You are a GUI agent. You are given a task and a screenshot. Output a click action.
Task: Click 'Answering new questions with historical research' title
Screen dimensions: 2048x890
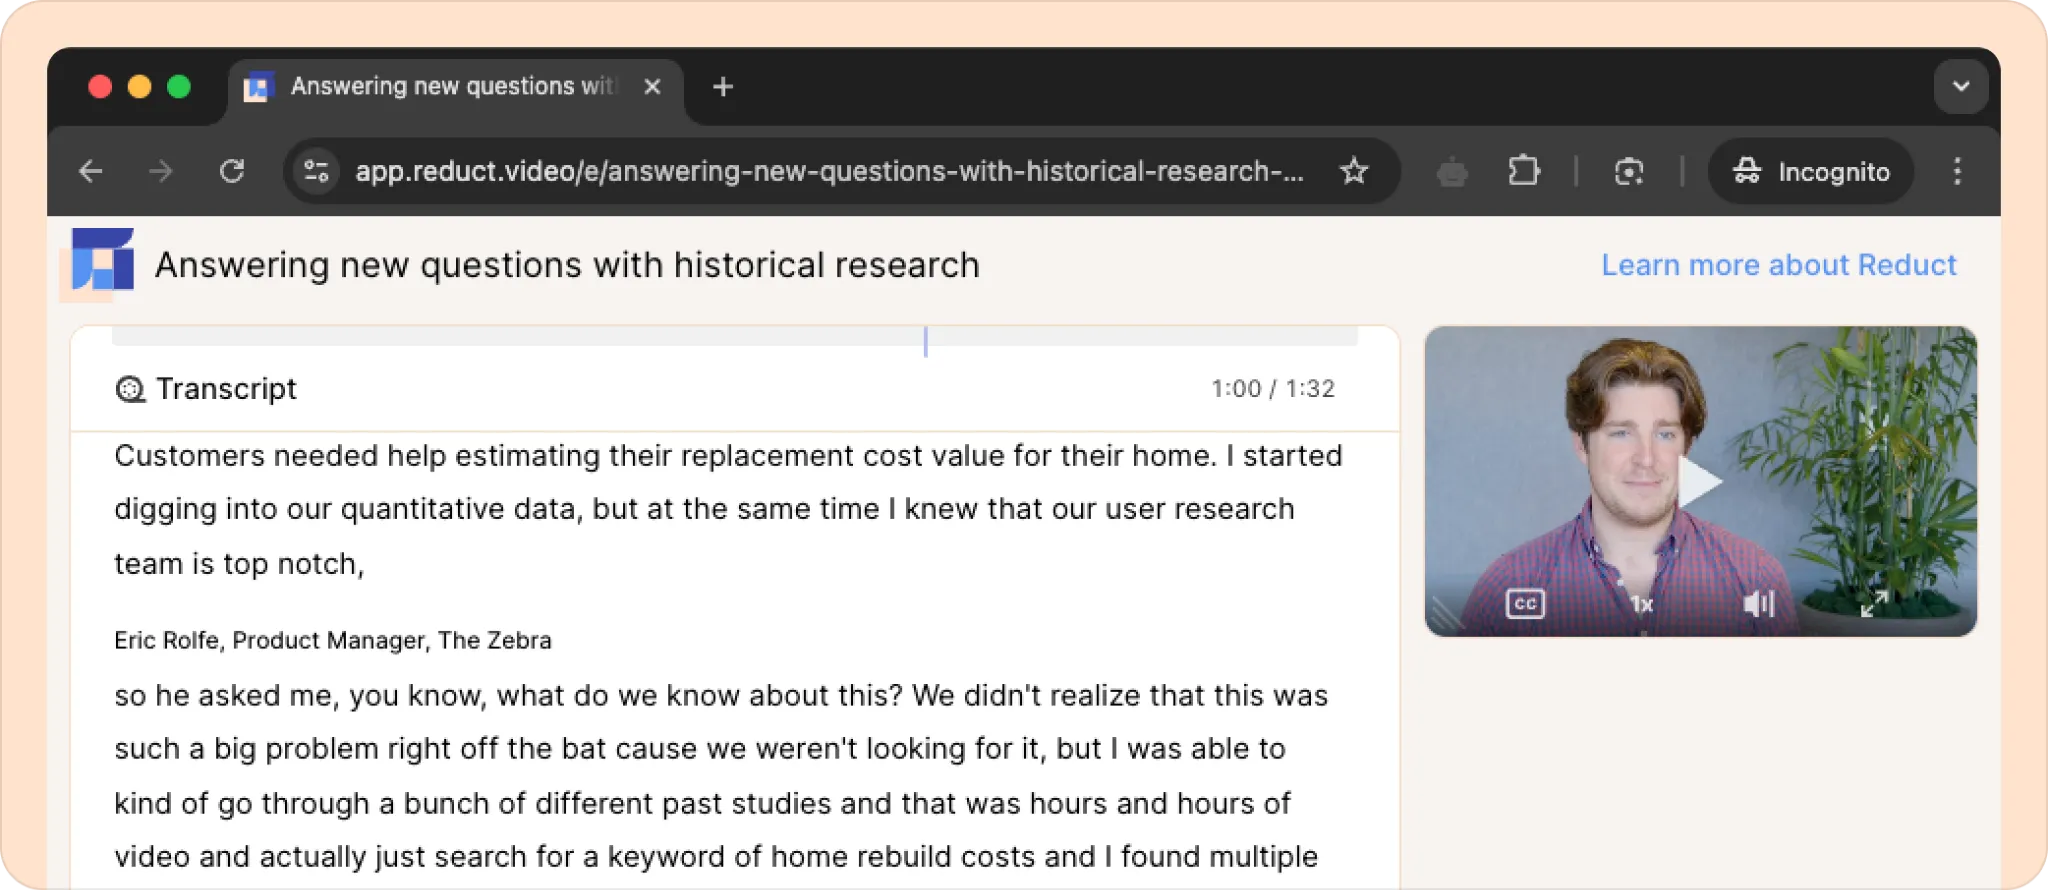point(567,265)
